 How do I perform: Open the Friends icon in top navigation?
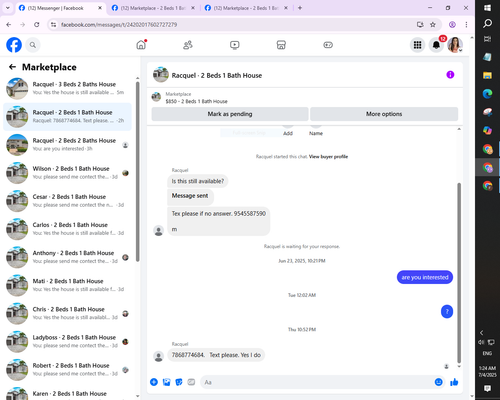[188, 45]
